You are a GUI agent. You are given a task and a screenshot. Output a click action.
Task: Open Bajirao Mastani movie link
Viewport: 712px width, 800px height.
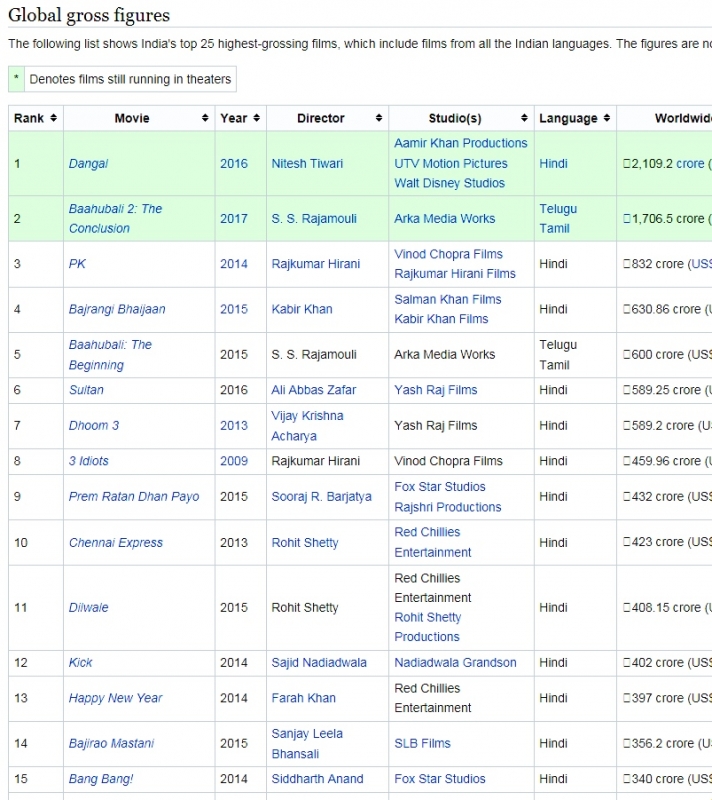click(x=111, y=743)
